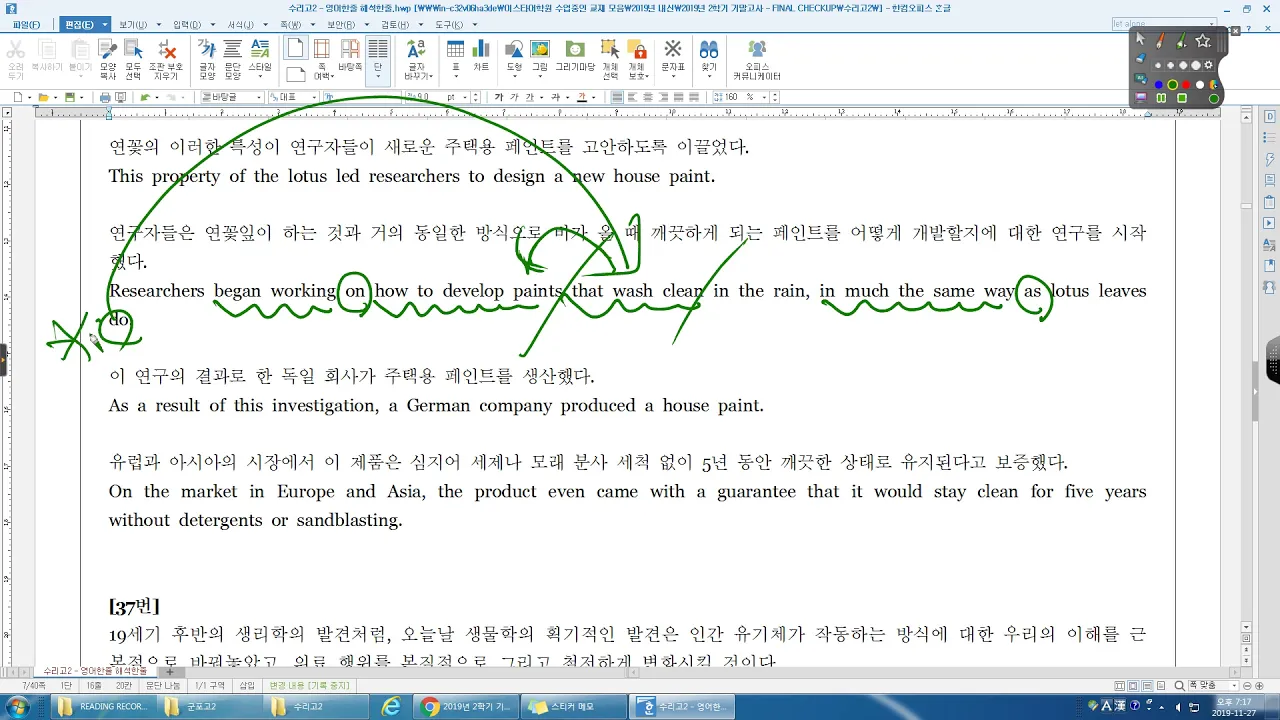Toggle bold 가 formatting button
The width and height of the screenshot is (1280, 720).
coord(499,97)
